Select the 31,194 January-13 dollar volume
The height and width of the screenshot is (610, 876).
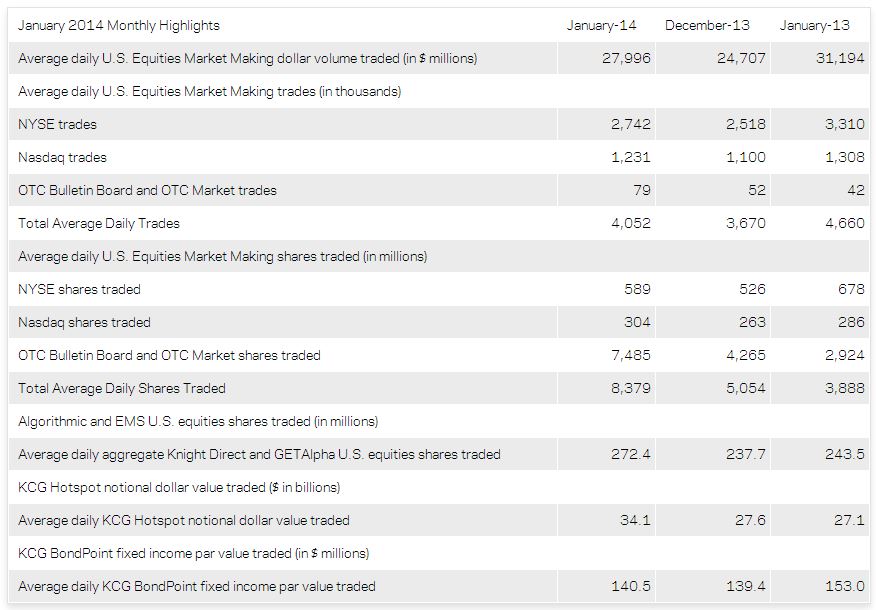[x=839, y=58]
